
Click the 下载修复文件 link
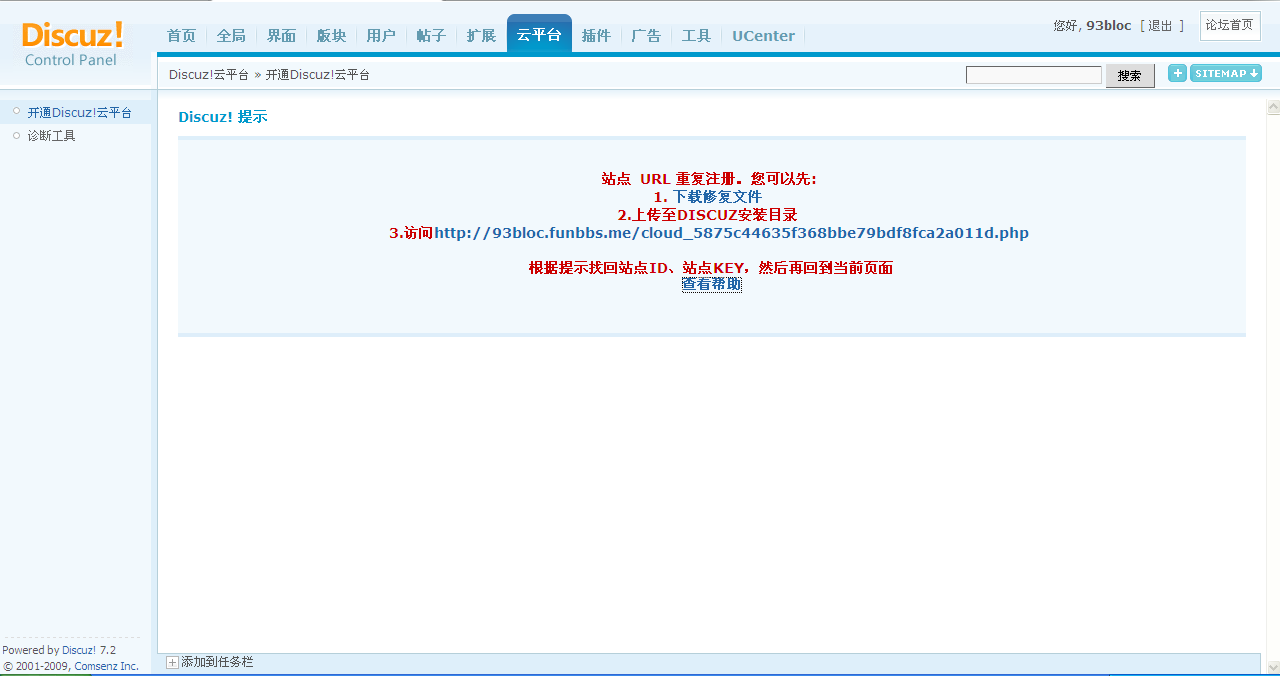(717, 197)
